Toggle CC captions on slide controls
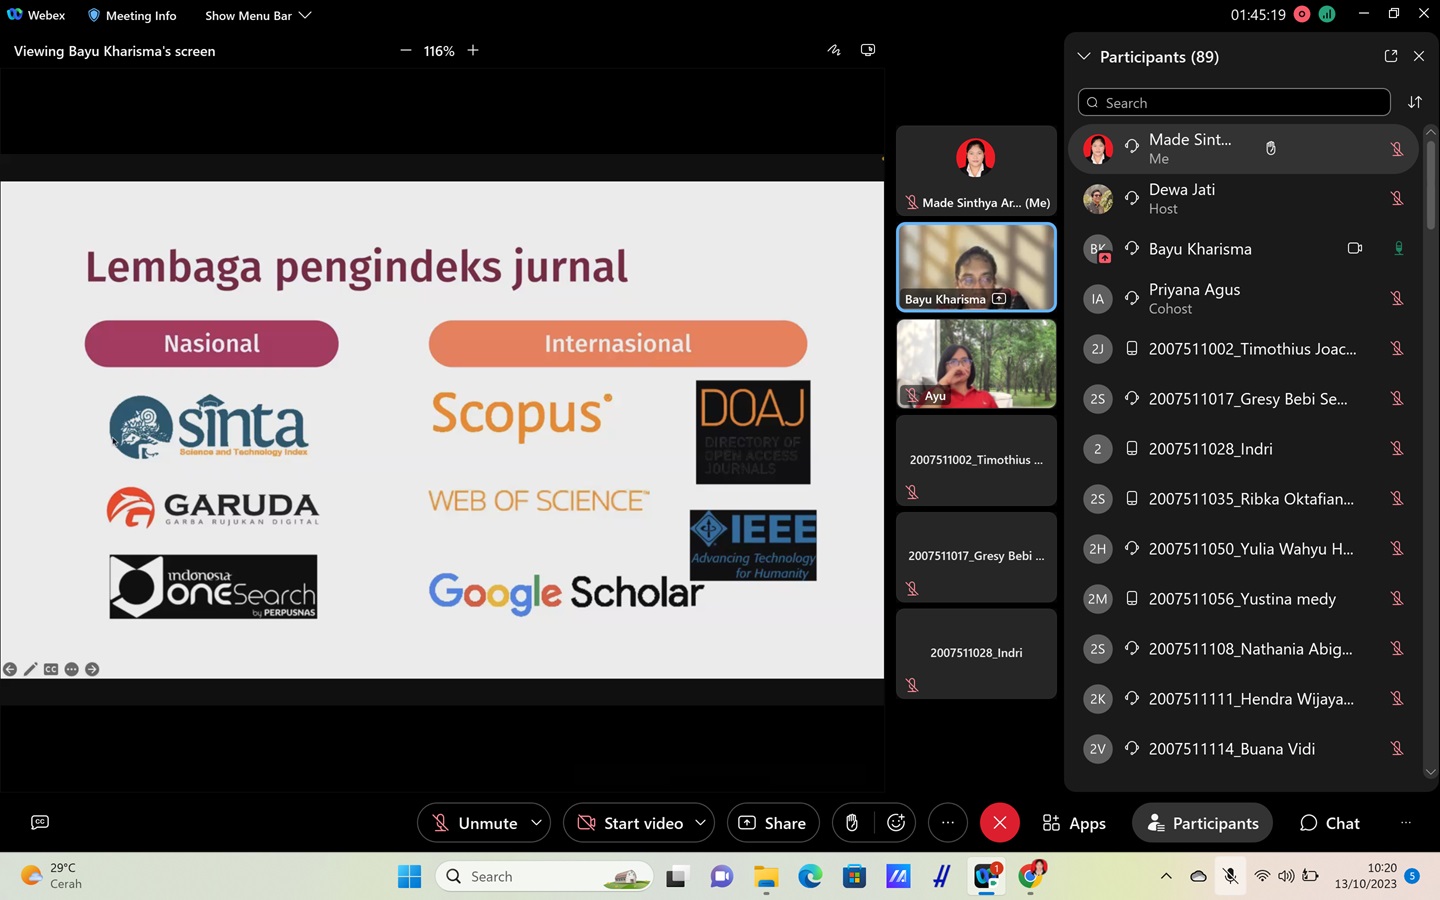Viewport: 1440px width, 900px height. coord(51,669)
